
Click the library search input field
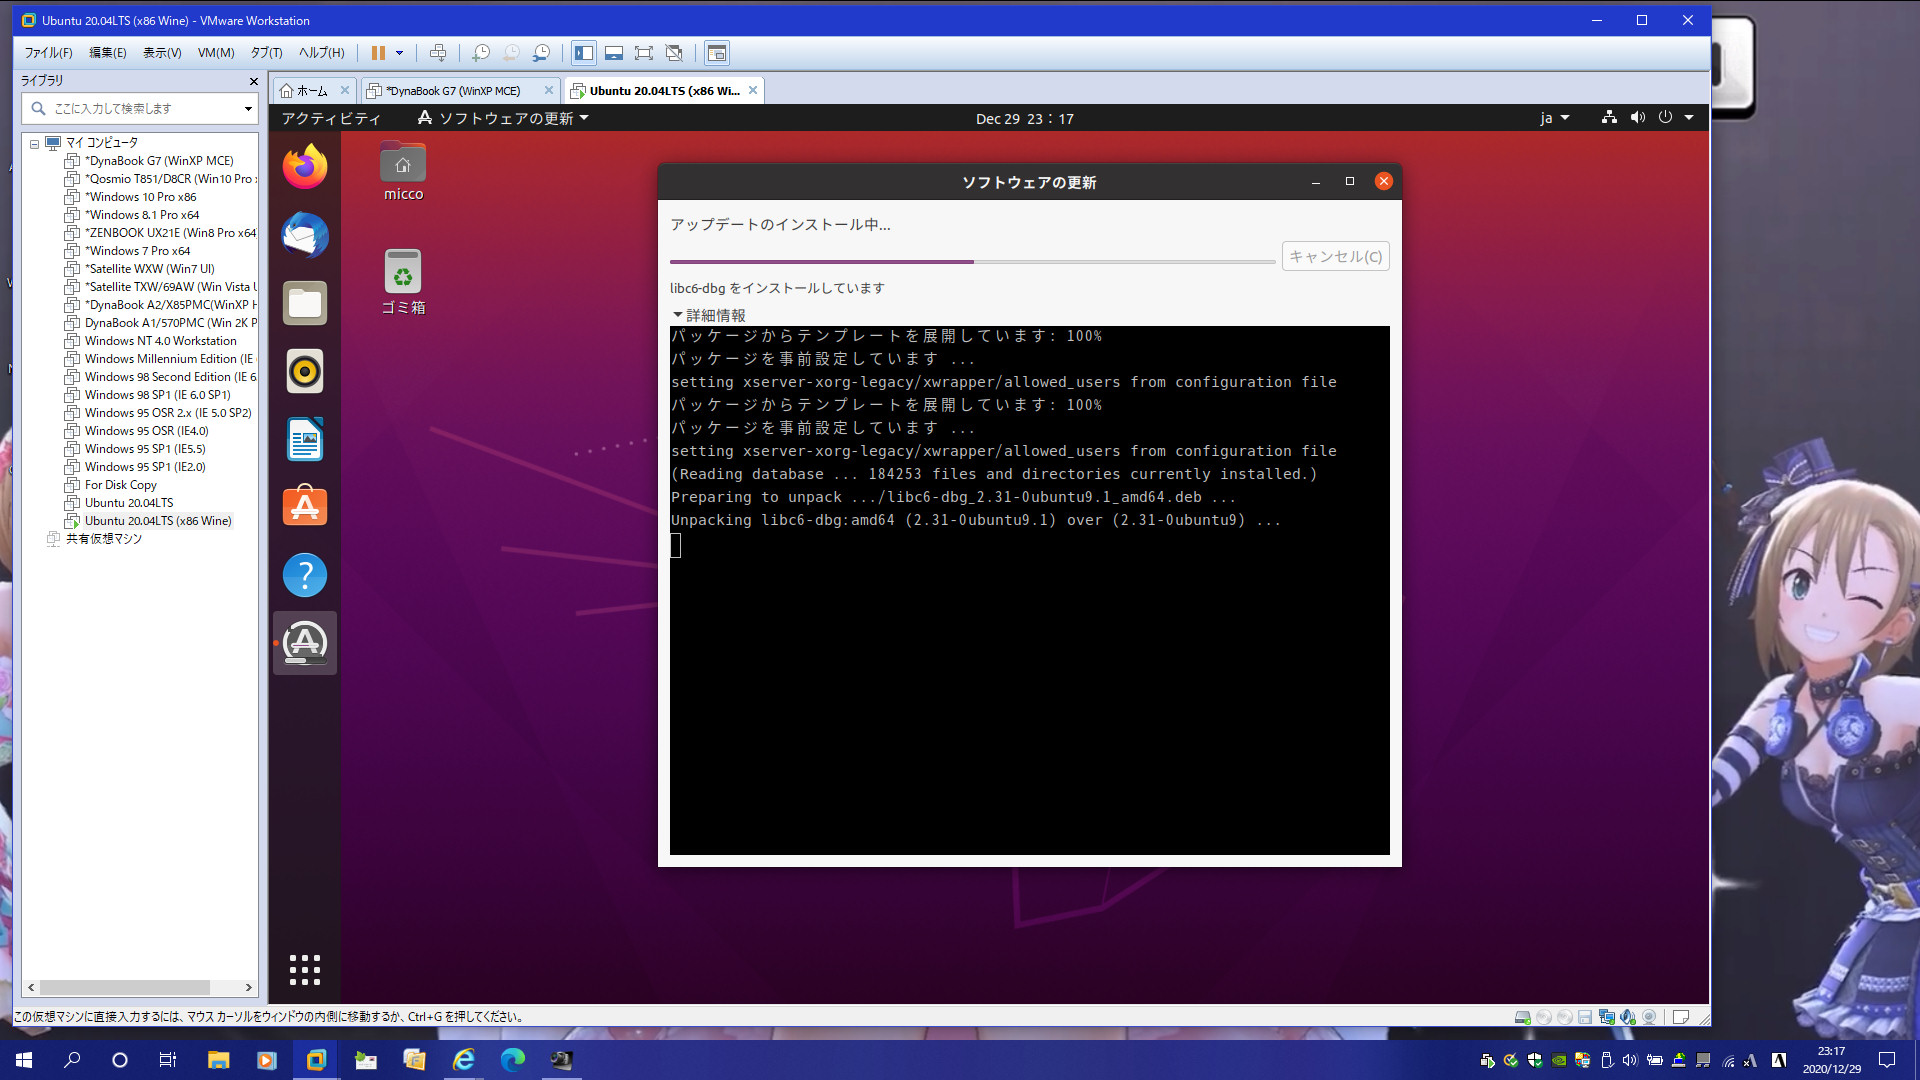click(138, 108)
